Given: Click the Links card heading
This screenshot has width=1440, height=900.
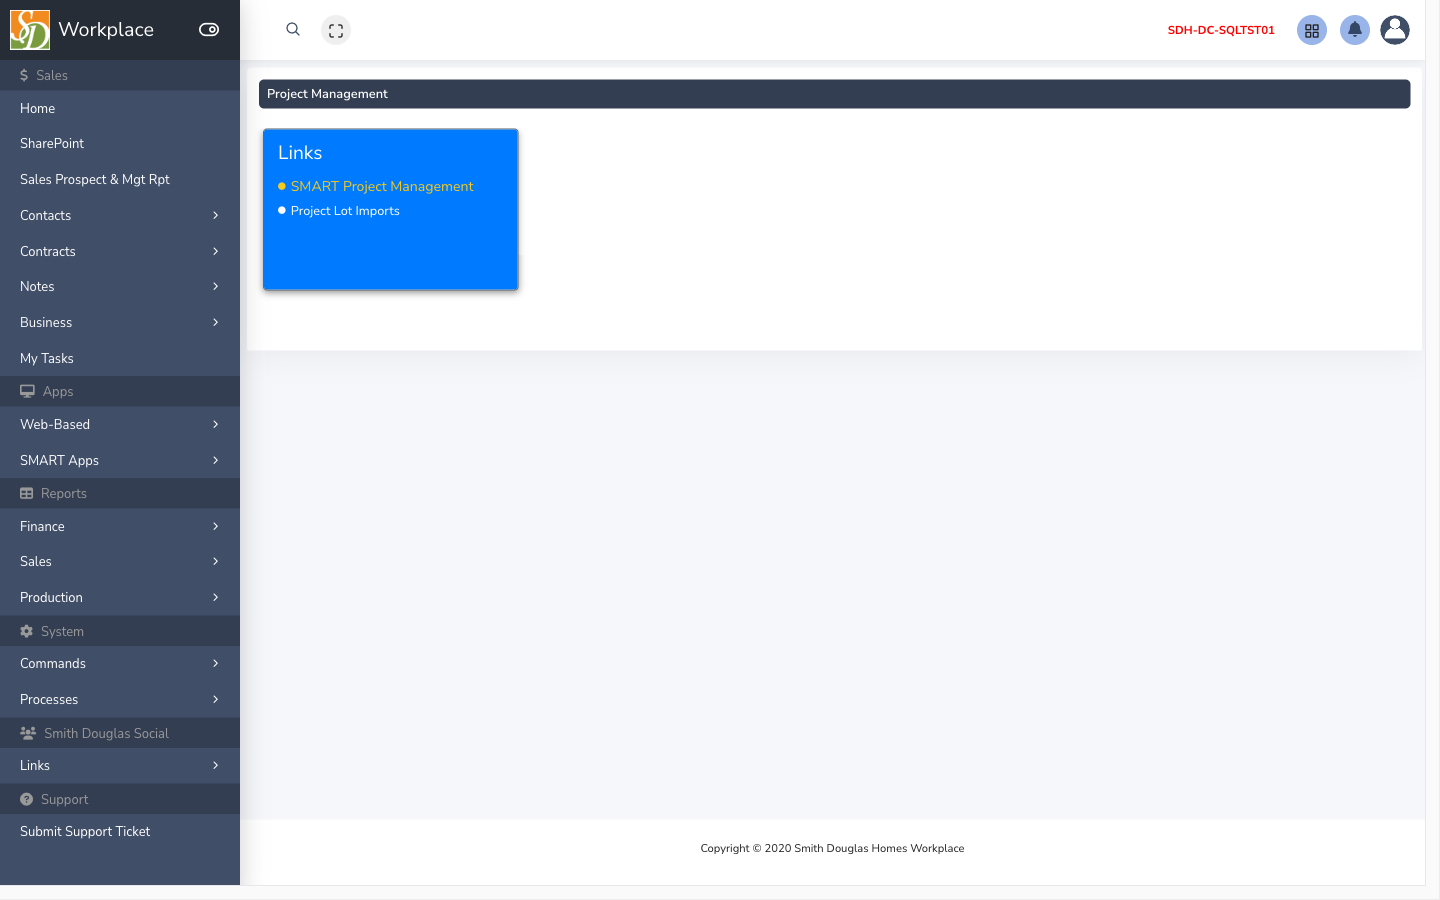Looking at the screenshot, I should tap(300, 153).
